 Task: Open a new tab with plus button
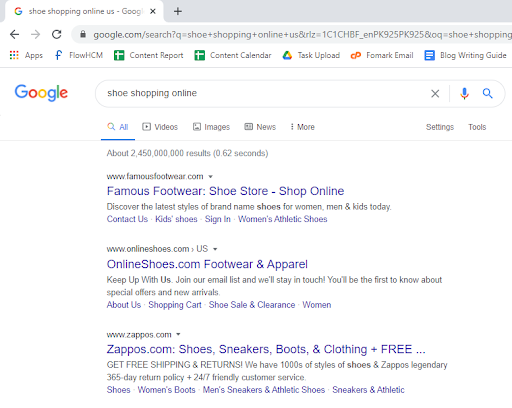[x=178, y=11]
